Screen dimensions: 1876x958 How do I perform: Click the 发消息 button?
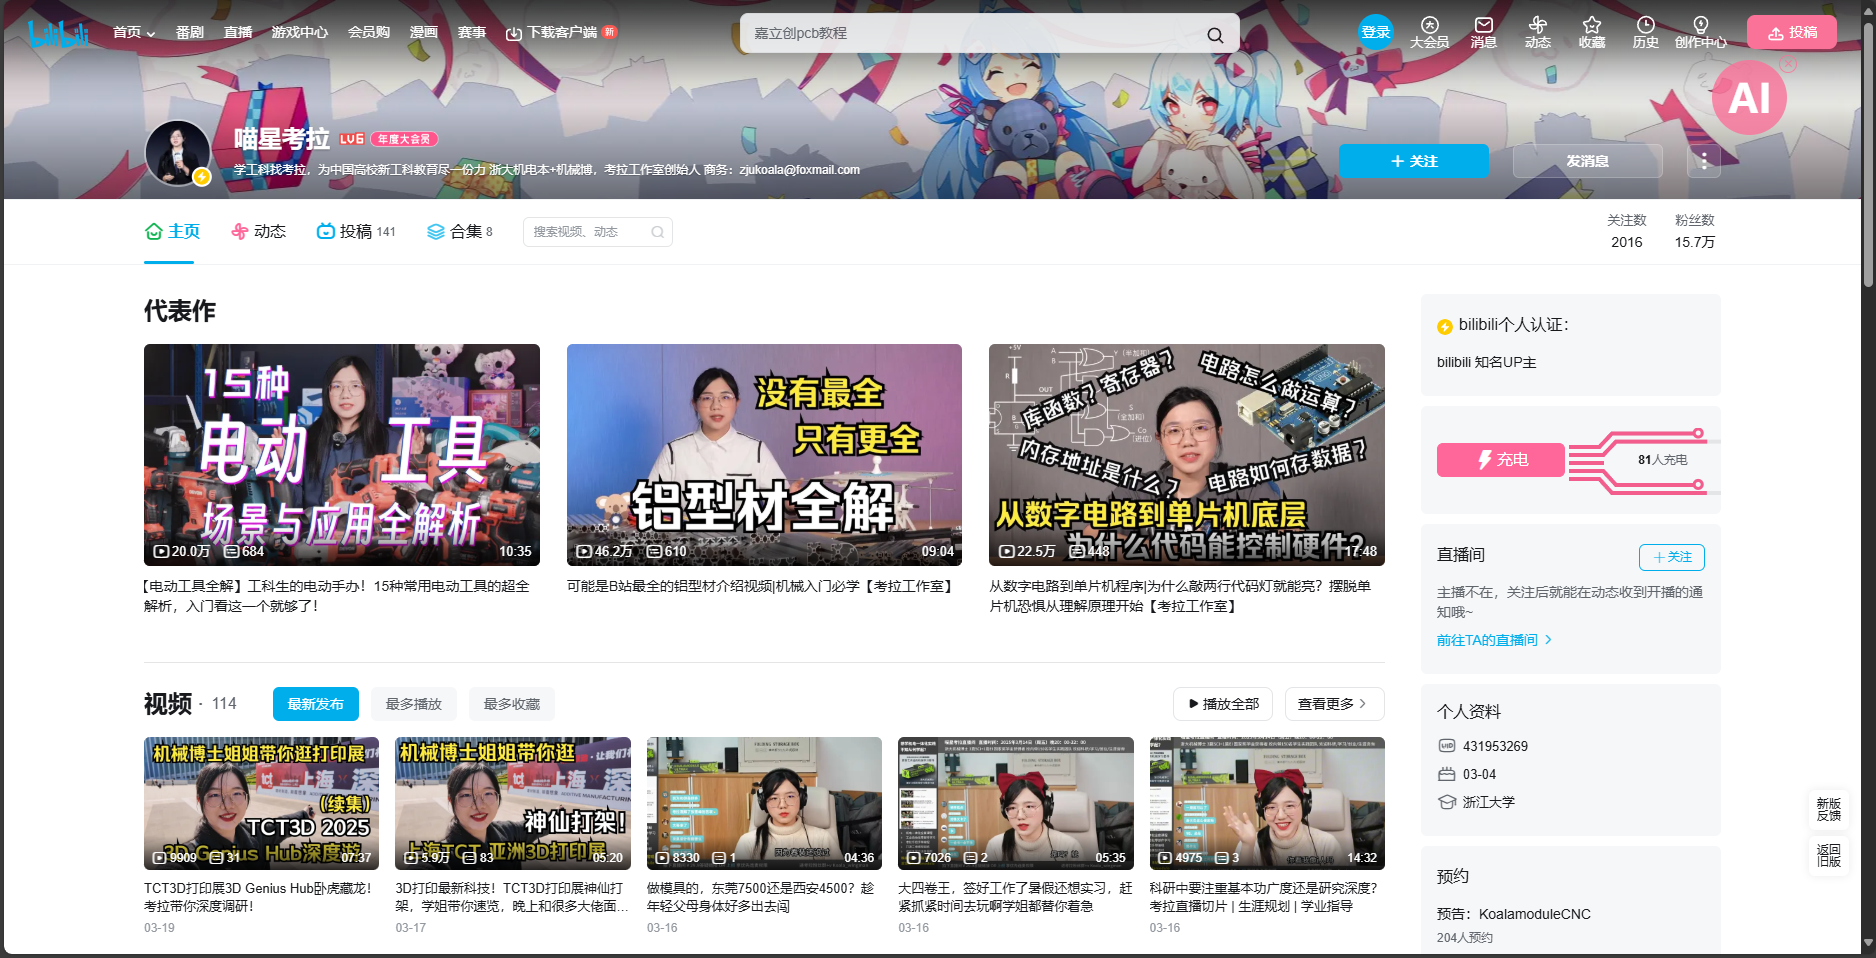[x=1587, y=161]
